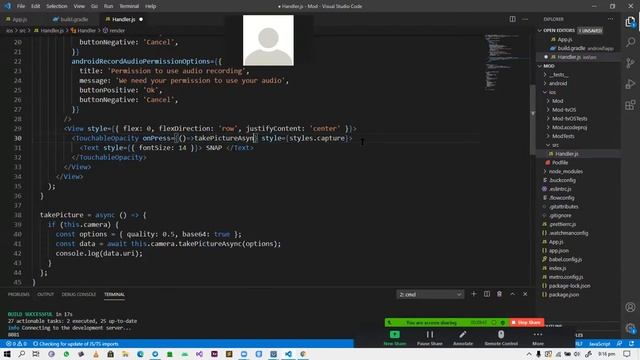640x360 pixels.
Task: Collapse the MOD project folder section
Action: pyautogui.click(x=540, y=66)
